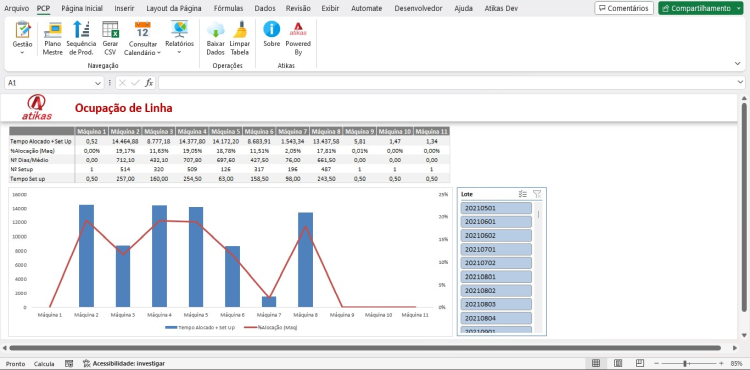Image resolution: width=750 pixels, height=370 pixels.
Task: Select Lote 20210701 in slicer
Action: pyautogui.click(x=496, y=249)
